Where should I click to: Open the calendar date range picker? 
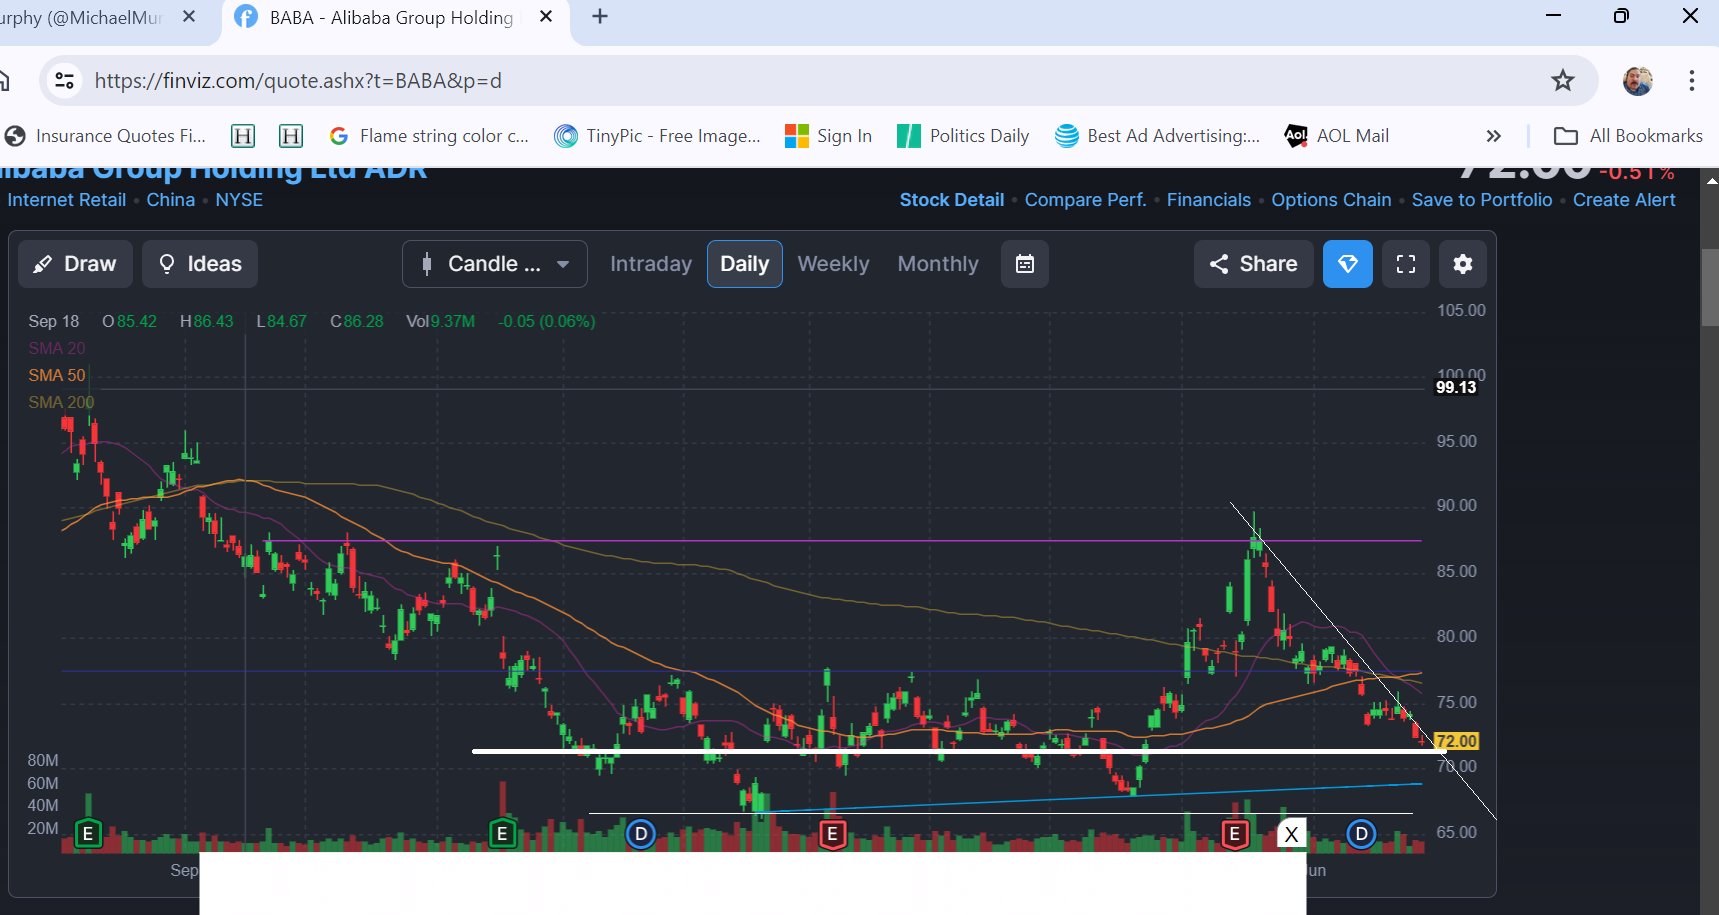[1025, 264]
